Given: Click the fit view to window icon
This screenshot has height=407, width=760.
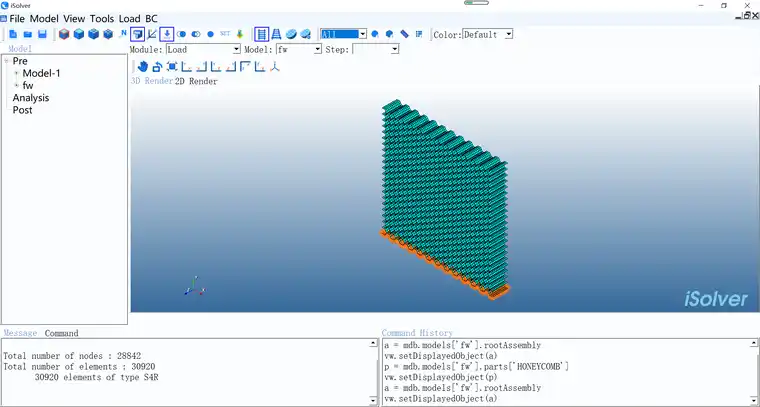Looking at the screenshot, I should (x=172, y=67).
